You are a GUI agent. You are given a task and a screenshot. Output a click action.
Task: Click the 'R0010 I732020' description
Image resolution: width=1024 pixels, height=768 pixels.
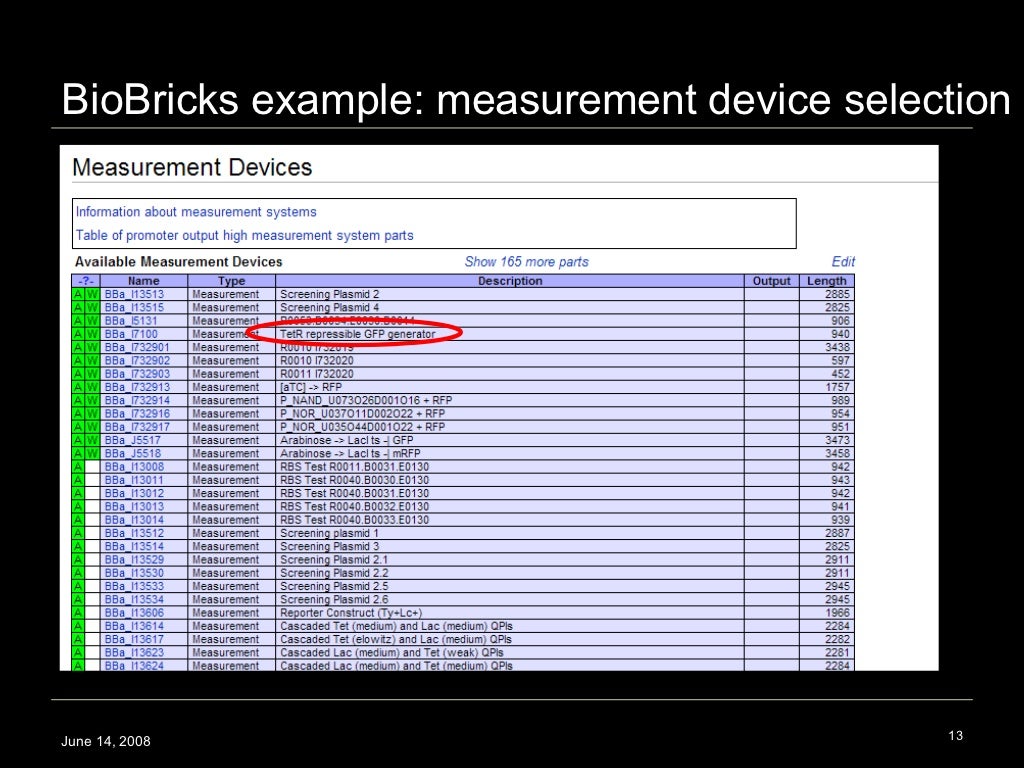pos(317,360)
